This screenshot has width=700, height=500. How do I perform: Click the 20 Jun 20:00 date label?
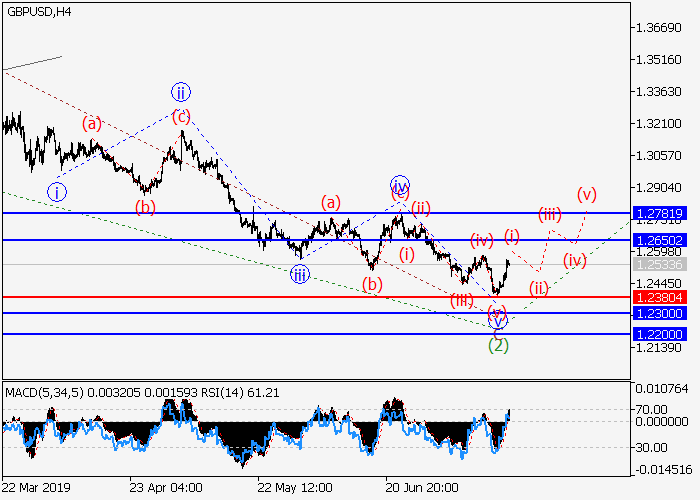point(422,487)
